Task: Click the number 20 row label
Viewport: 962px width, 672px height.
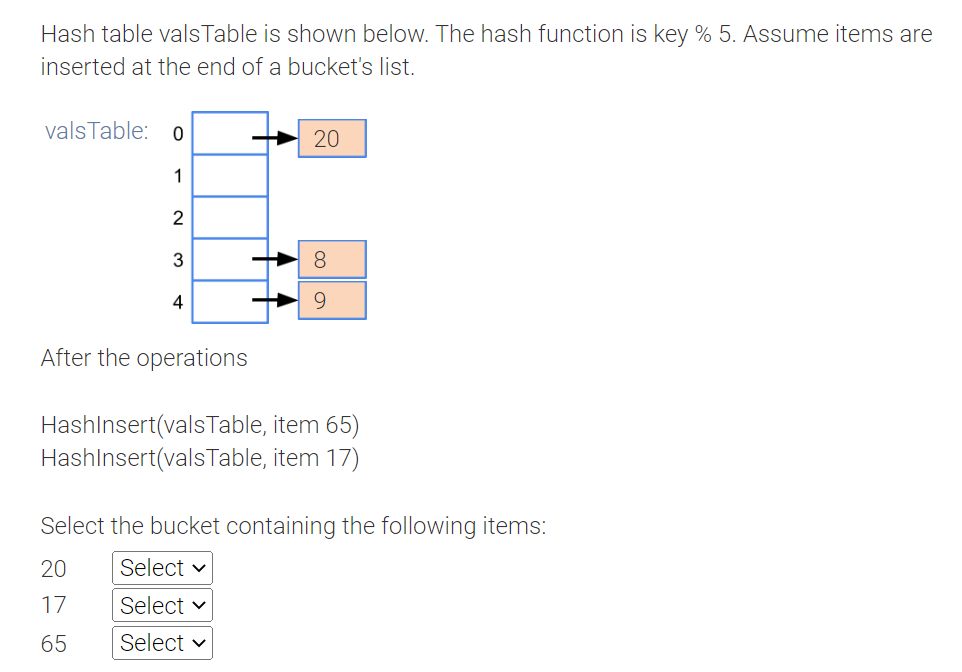Action: 52,568
